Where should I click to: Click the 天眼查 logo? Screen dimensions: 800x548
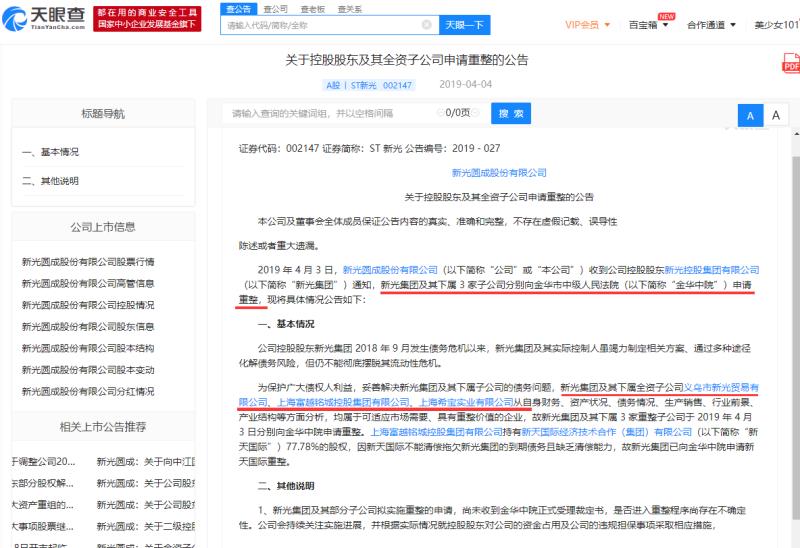click(x=44, y=18)
